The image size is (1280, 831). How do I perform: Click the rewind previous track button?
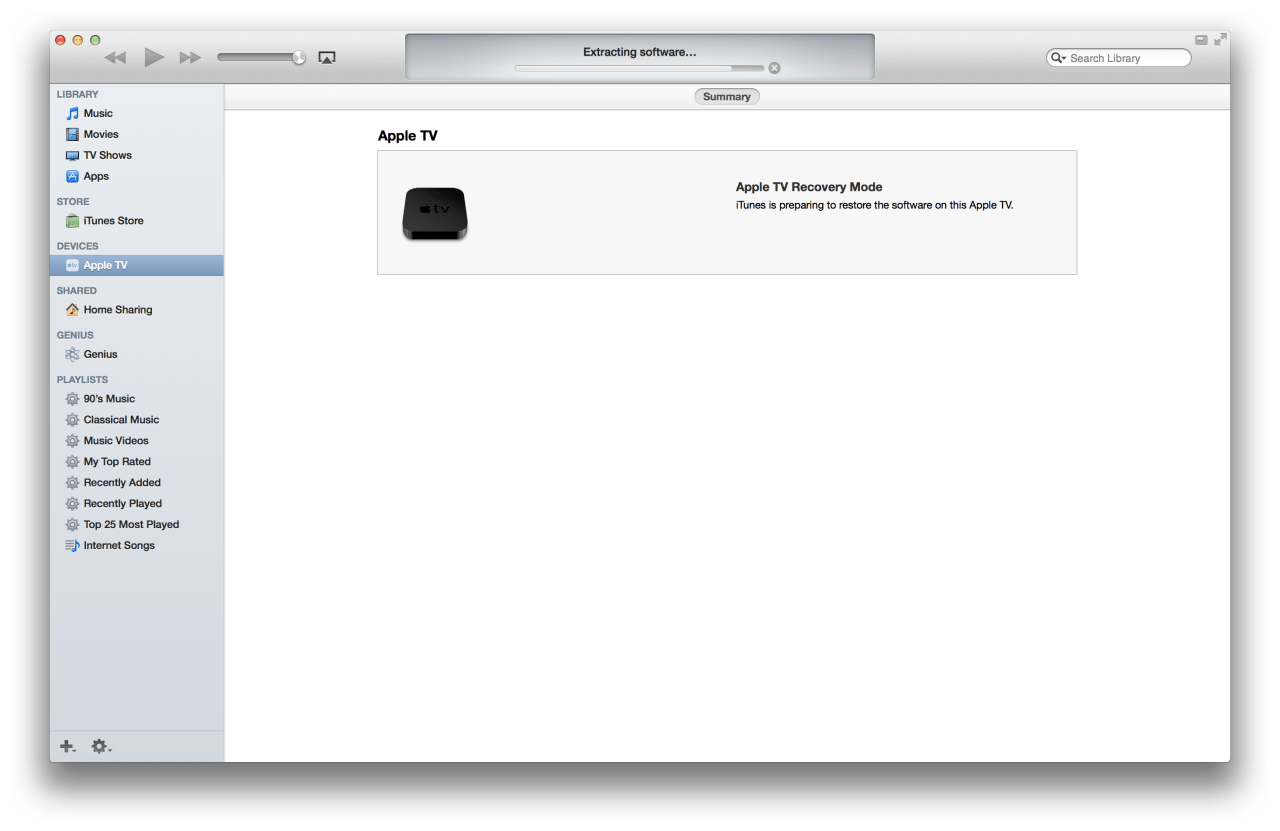coord(116,58)
